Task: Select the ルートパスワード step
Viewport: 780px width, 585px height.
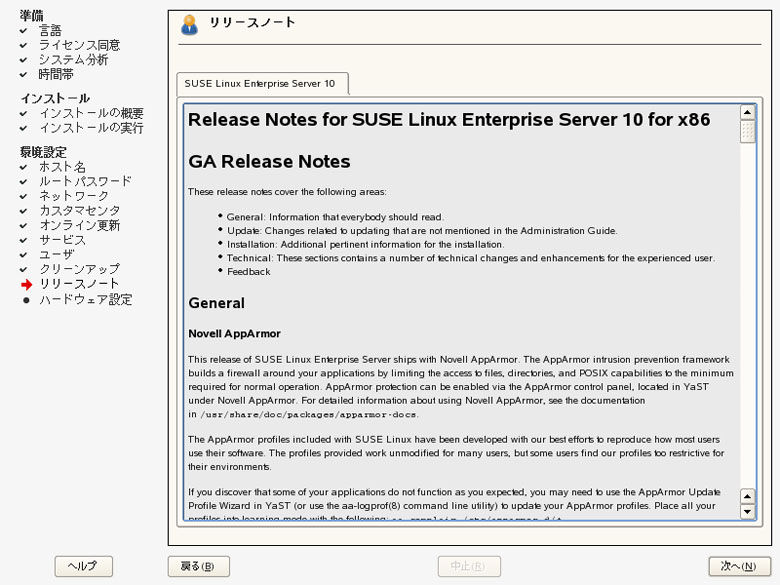Action: 86,182
